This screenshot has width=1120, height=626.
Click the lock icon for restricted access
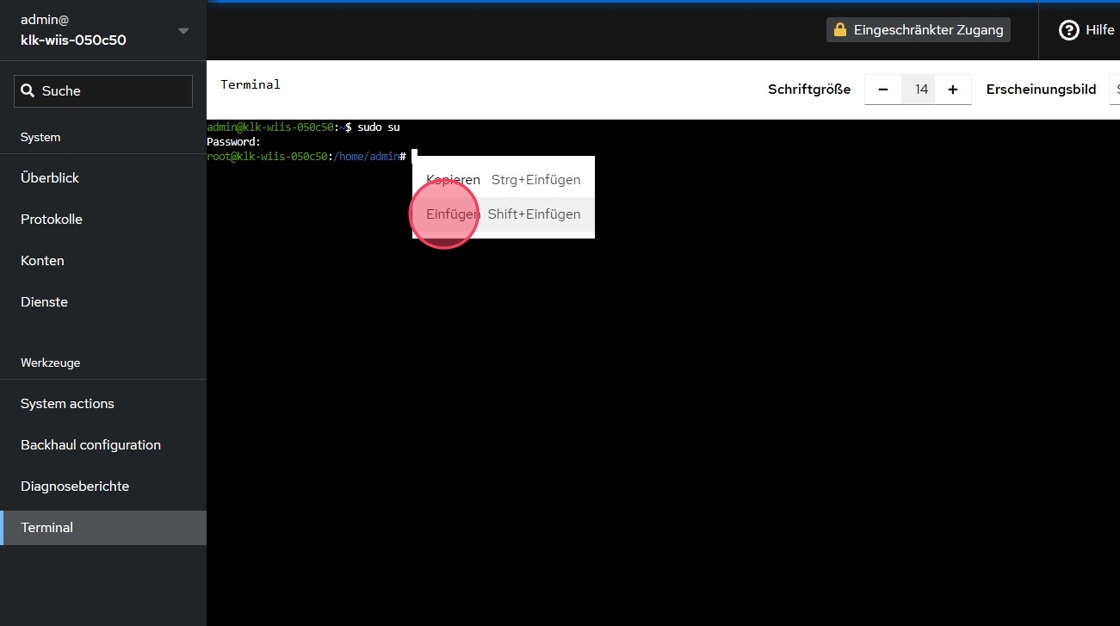[x=840, y=30]
